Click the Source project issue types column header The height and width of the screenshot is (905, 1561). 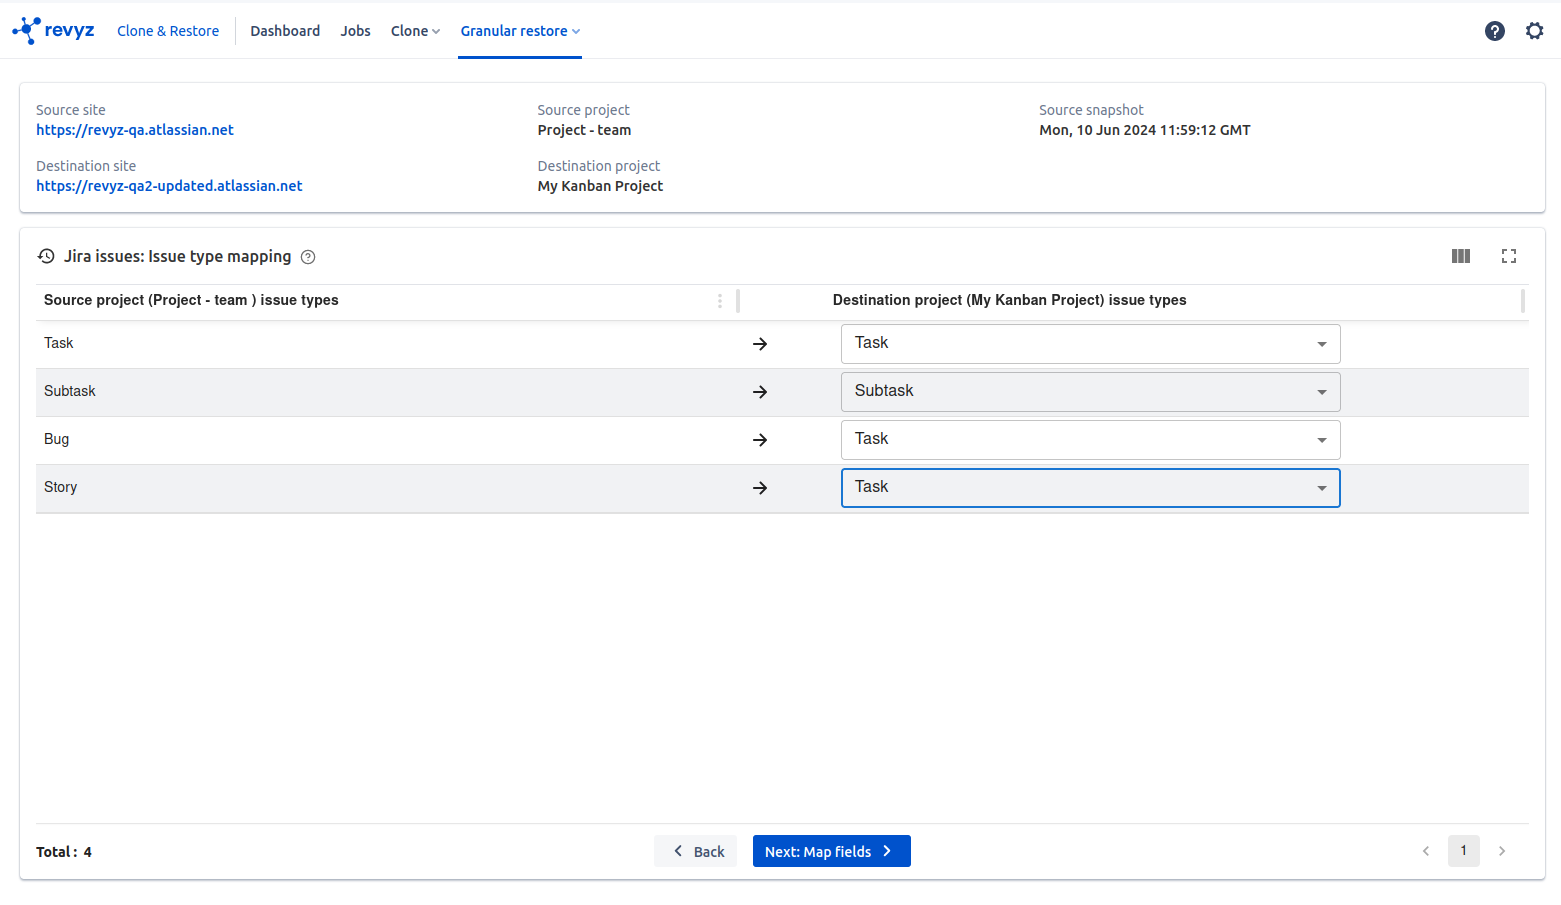click(x=191, y=300)
